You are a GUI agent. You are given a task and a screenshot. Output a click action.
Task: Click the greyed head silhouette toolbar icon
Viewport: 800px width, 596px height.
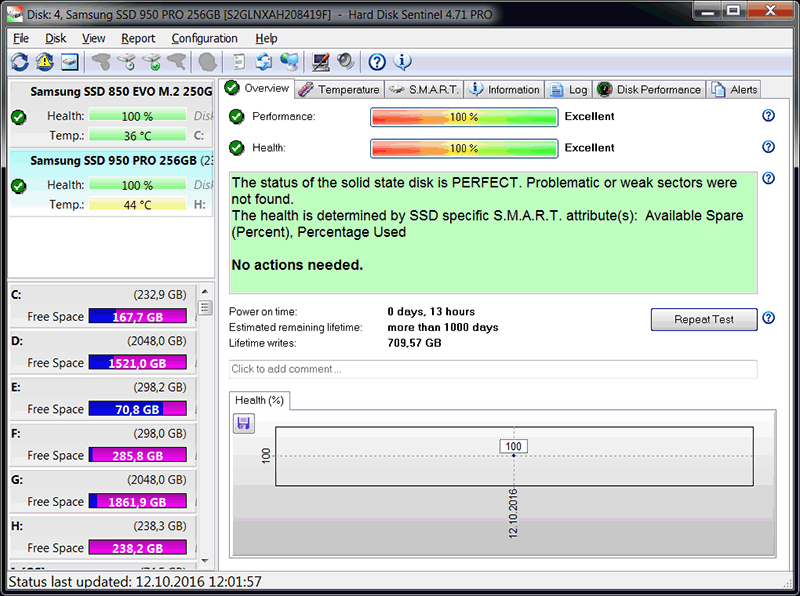[x=207, y=62]
